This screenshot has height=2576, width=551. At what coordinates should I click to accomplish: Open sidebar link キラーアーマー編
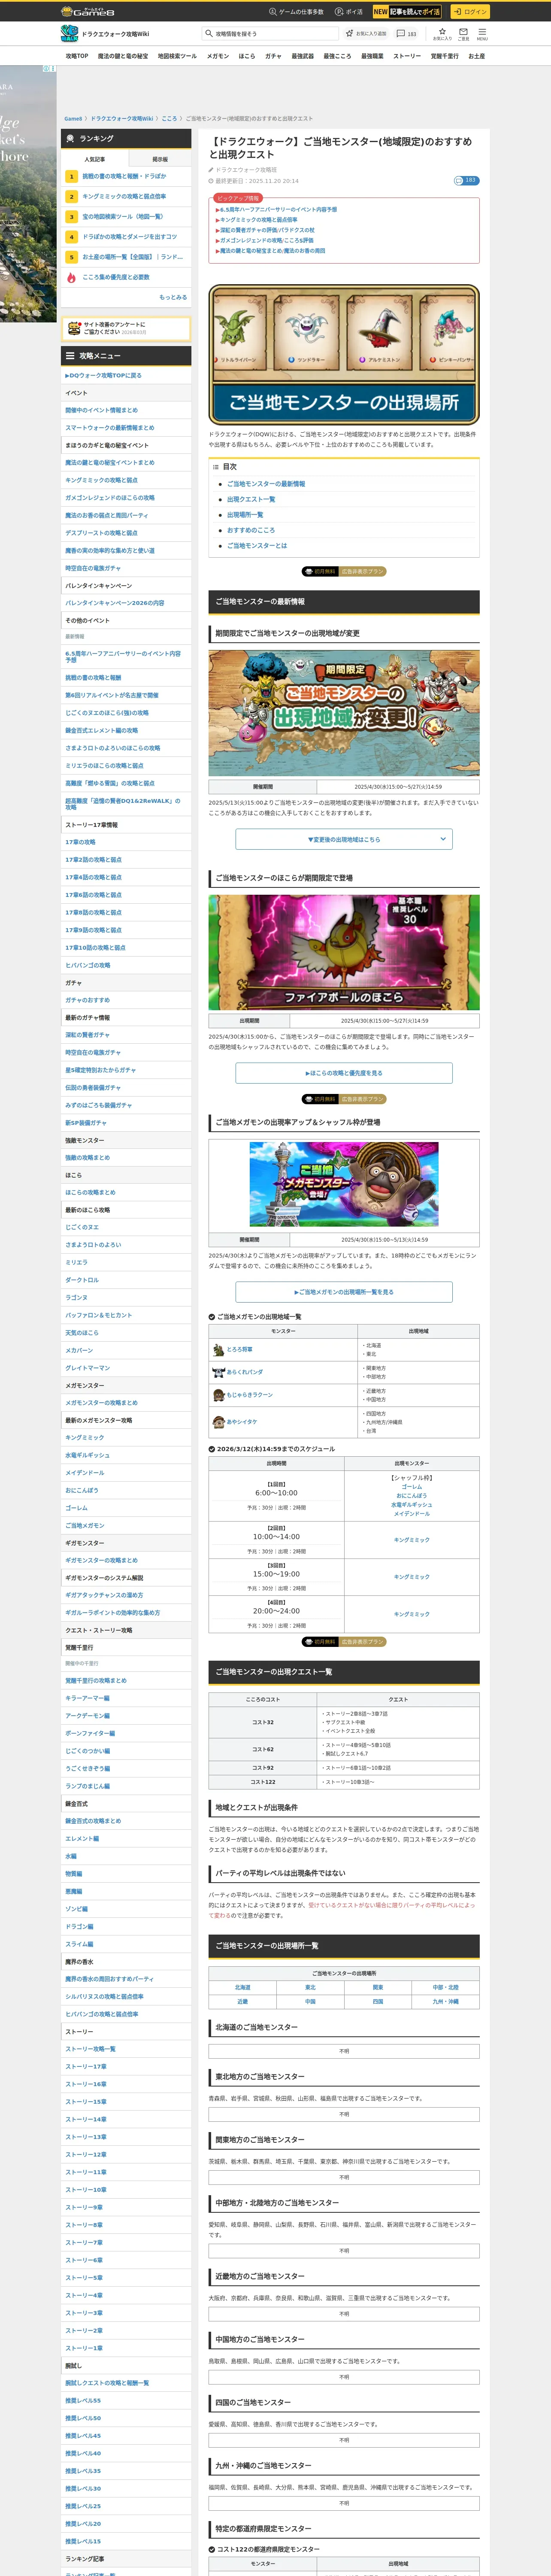(x=88, y=1698)
